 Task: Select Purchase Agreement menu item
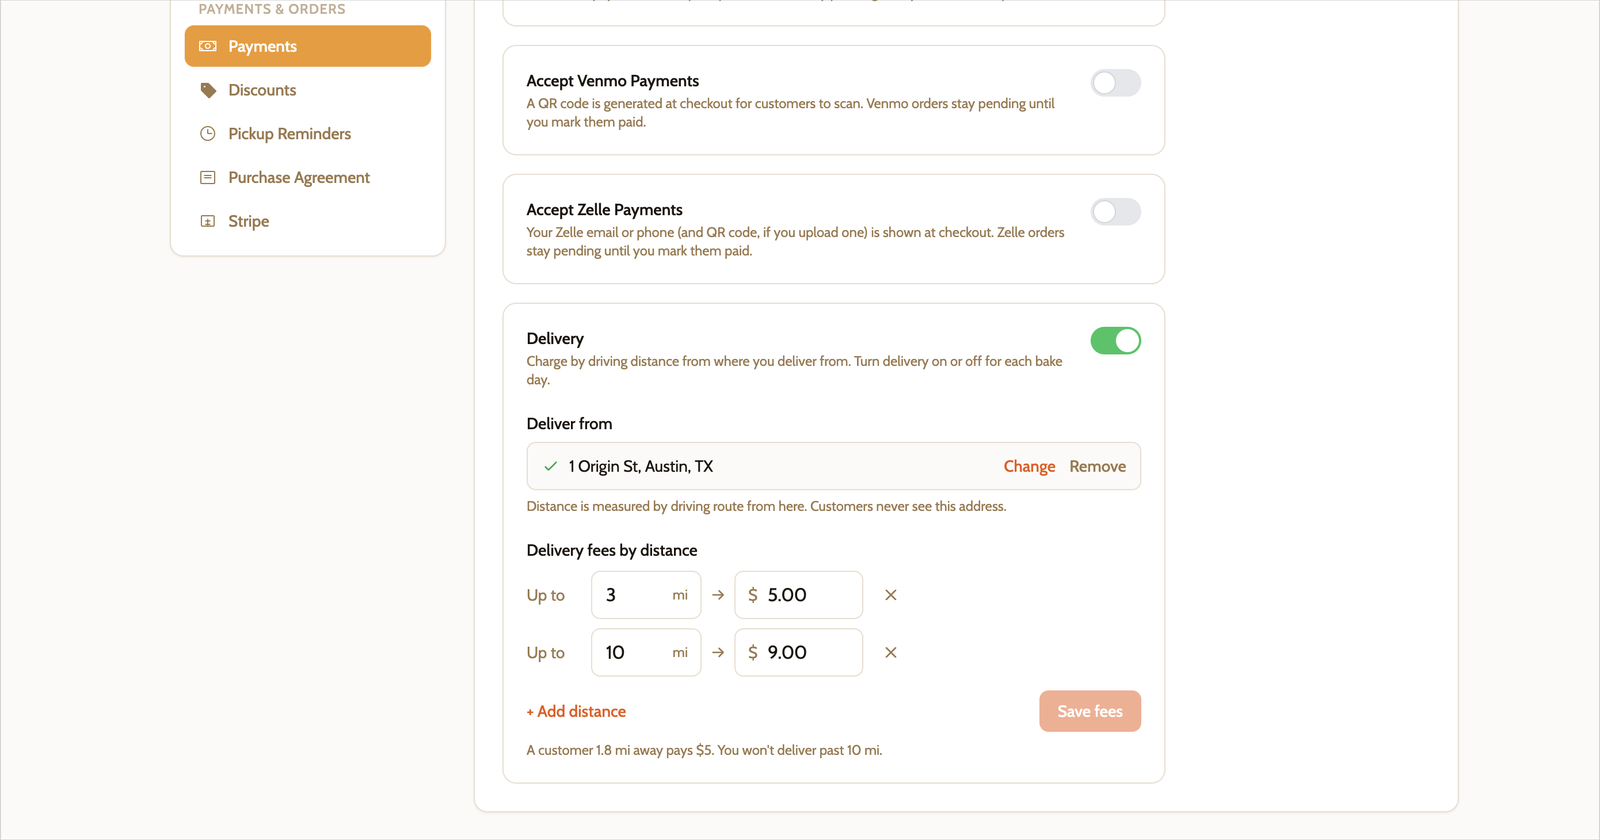coord(308,178)
